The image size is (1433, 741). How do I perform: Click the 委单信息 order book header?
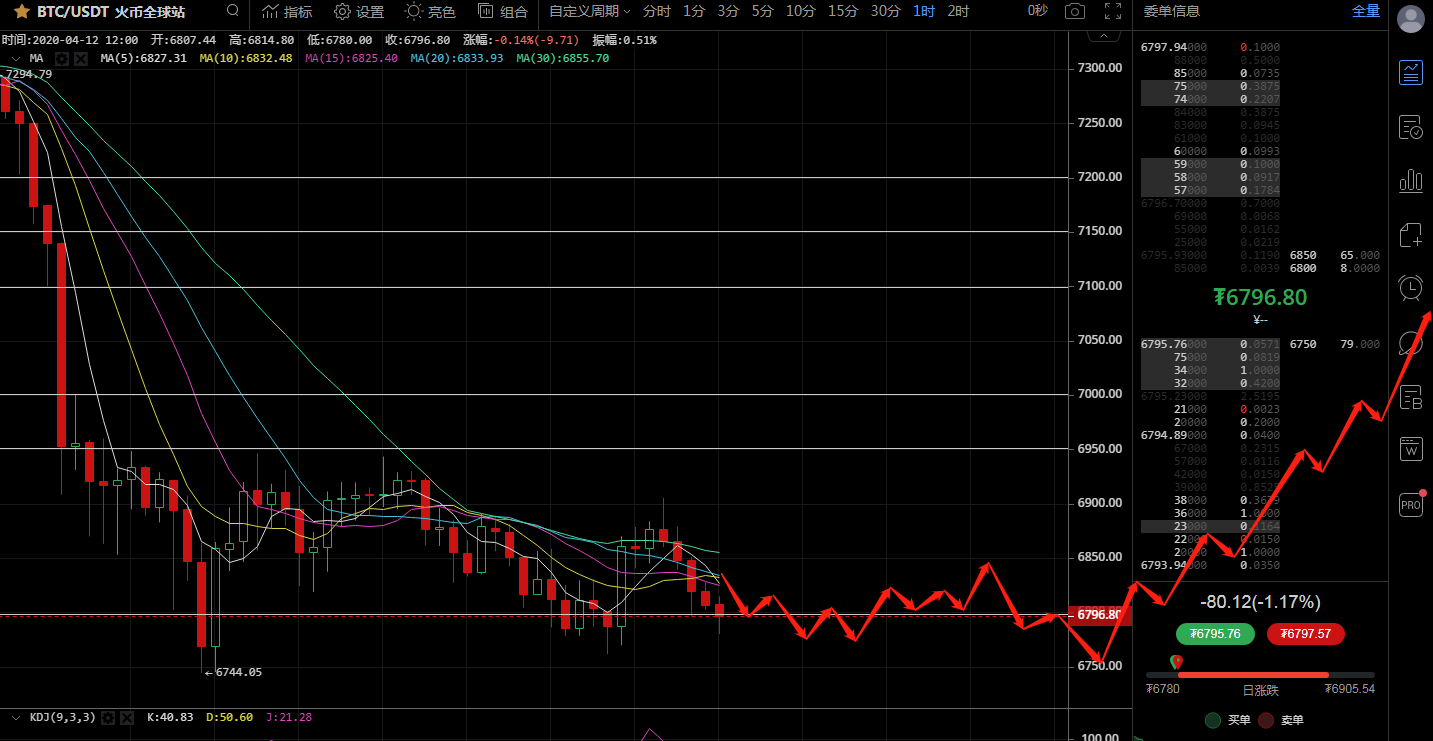[1172, 12]
